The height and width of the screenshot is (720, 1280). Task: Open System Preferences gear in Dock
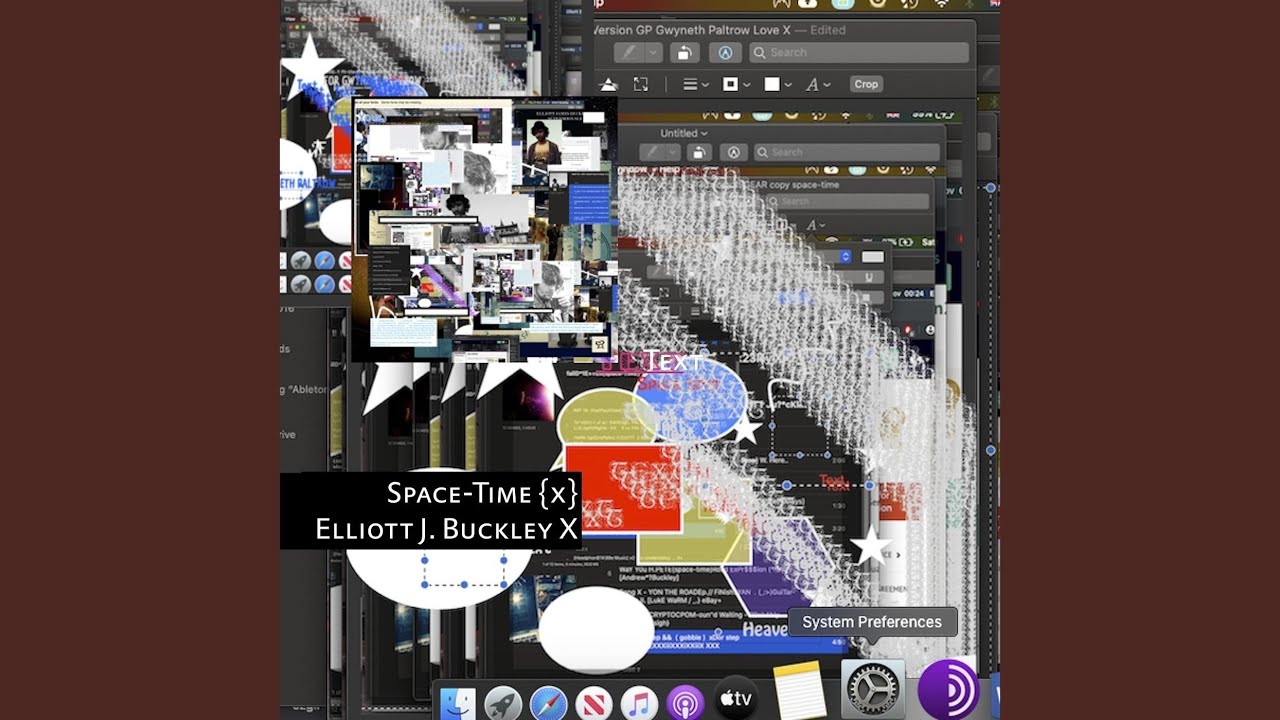click(873, 689)
